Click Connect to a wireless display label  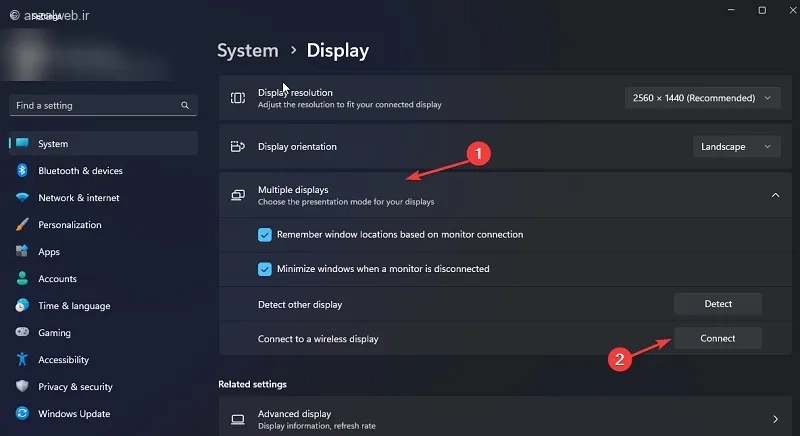tap(318, 339)
